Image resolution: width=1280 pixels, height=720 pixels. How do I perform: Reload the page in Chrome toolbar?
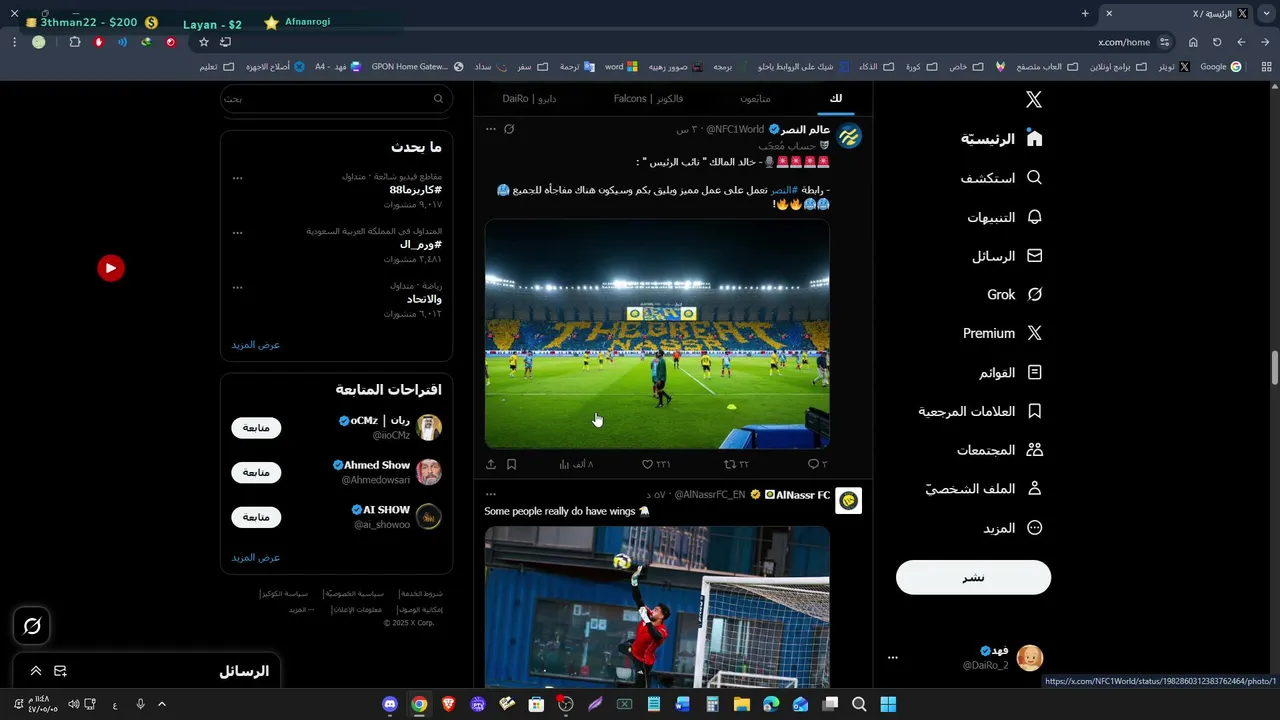(1217, 42)
